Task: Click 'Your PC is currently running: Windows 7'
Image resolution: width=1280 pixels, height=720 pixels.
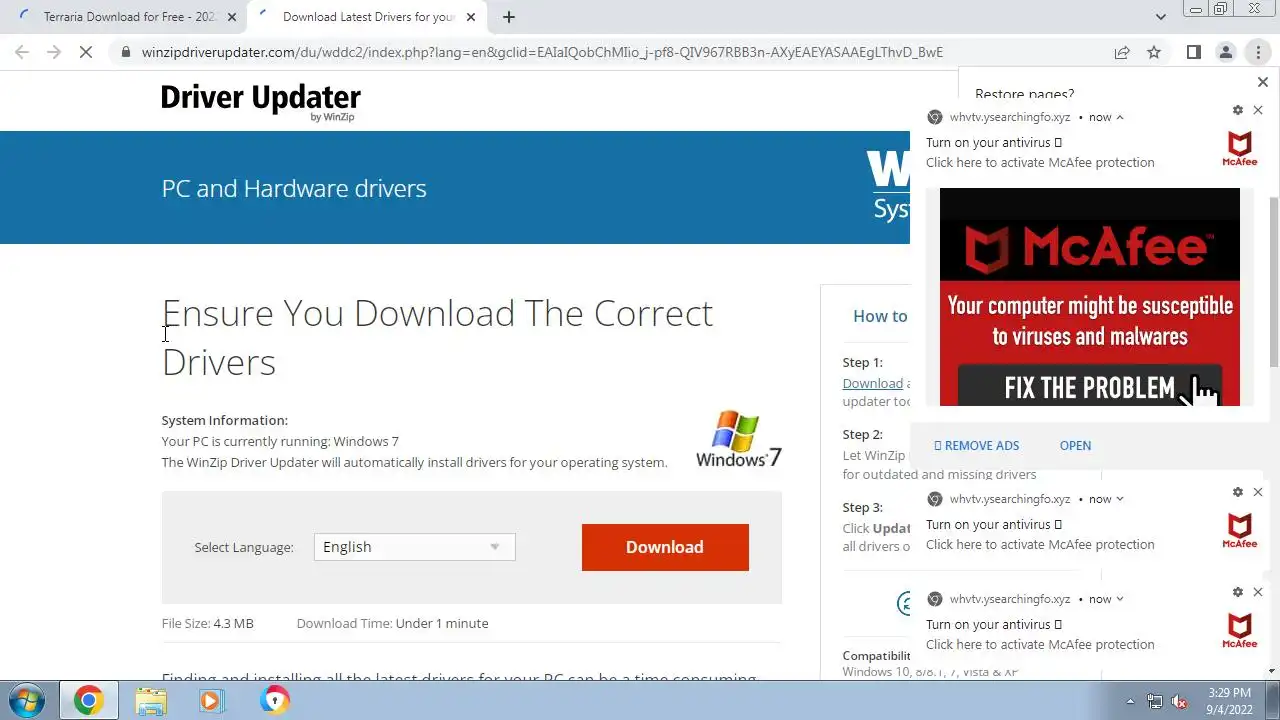Action: click(x=280, y=441)
